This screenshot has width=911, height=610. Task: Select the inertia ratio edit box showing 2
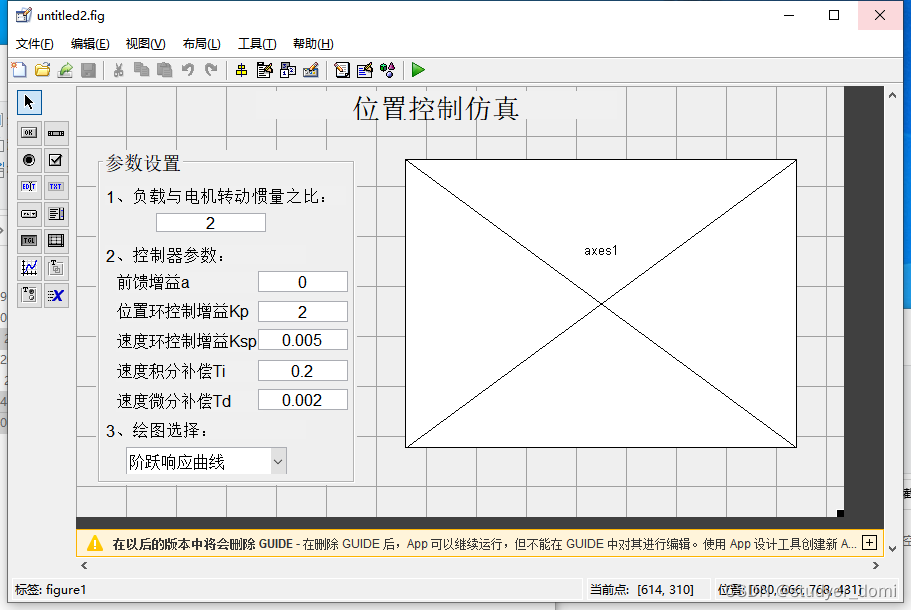(211, 223)
